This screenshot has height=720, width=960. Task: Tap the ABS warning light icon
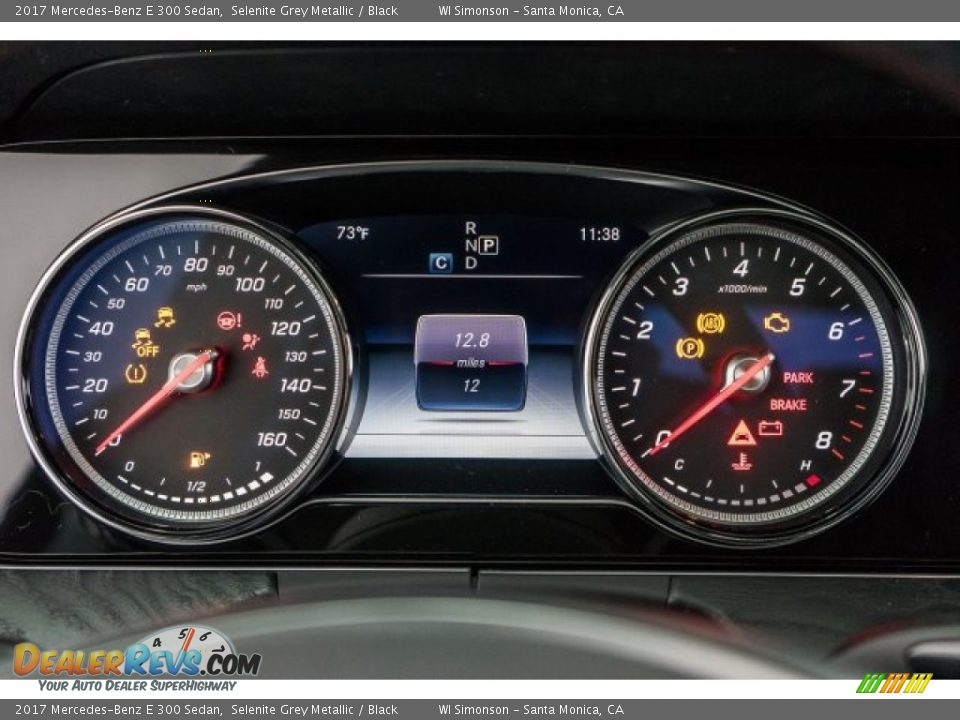710,323
